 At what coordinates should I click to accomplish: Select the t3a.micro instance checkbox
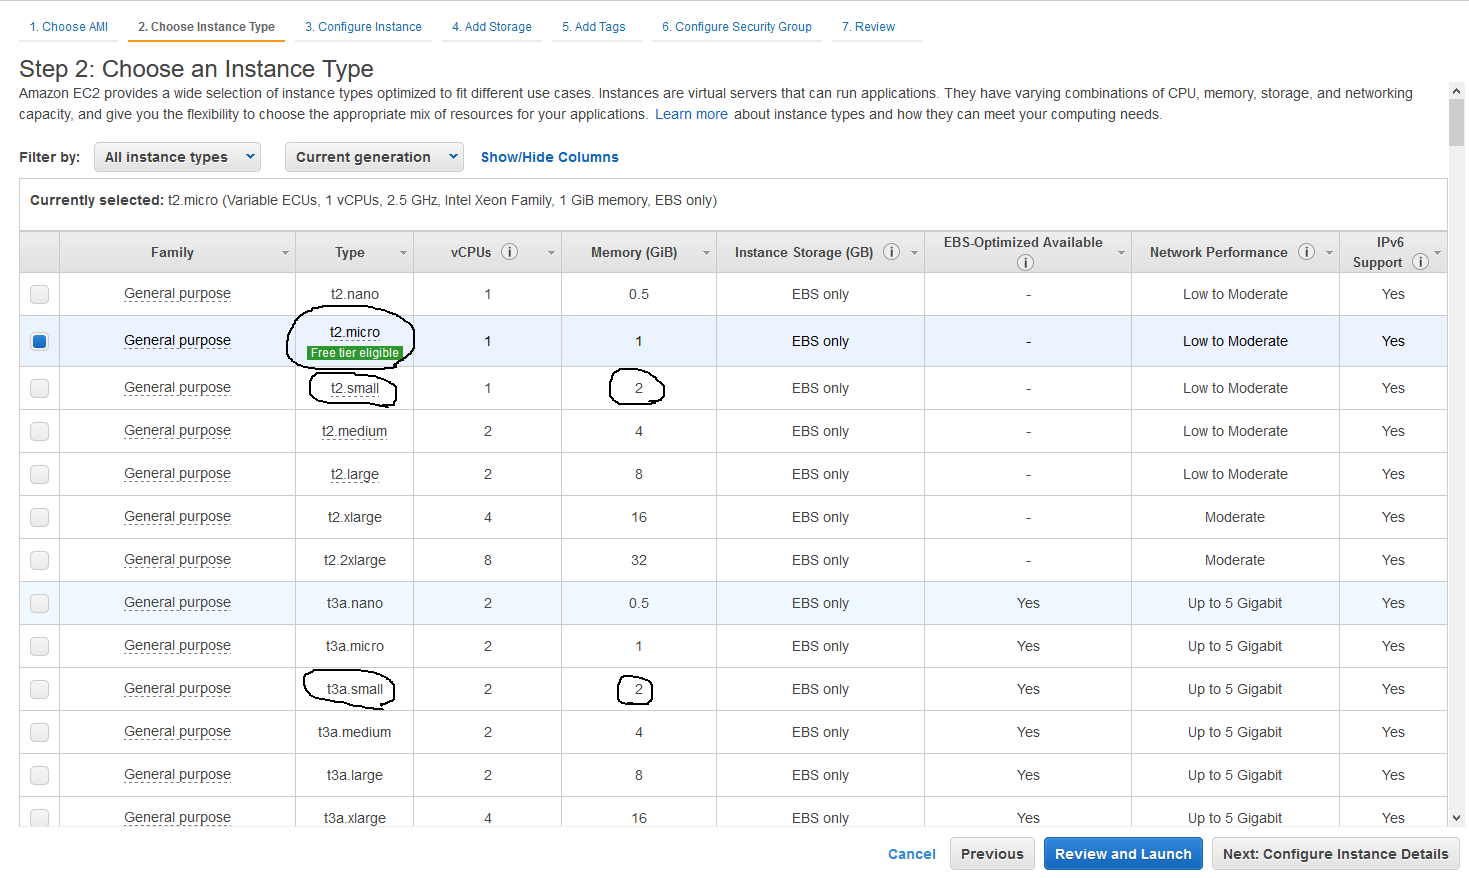point(39,646)
